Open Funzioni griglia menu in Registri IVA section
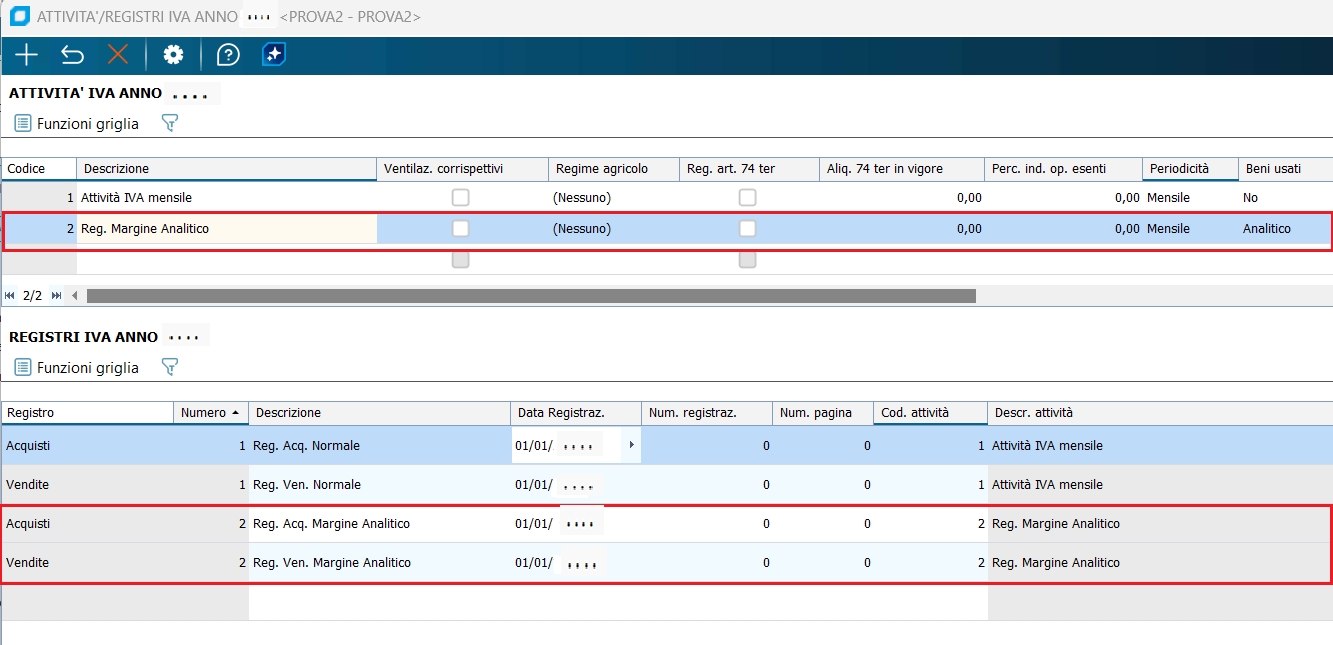This screenshot has height=645, width=1333. coord(77,368)
